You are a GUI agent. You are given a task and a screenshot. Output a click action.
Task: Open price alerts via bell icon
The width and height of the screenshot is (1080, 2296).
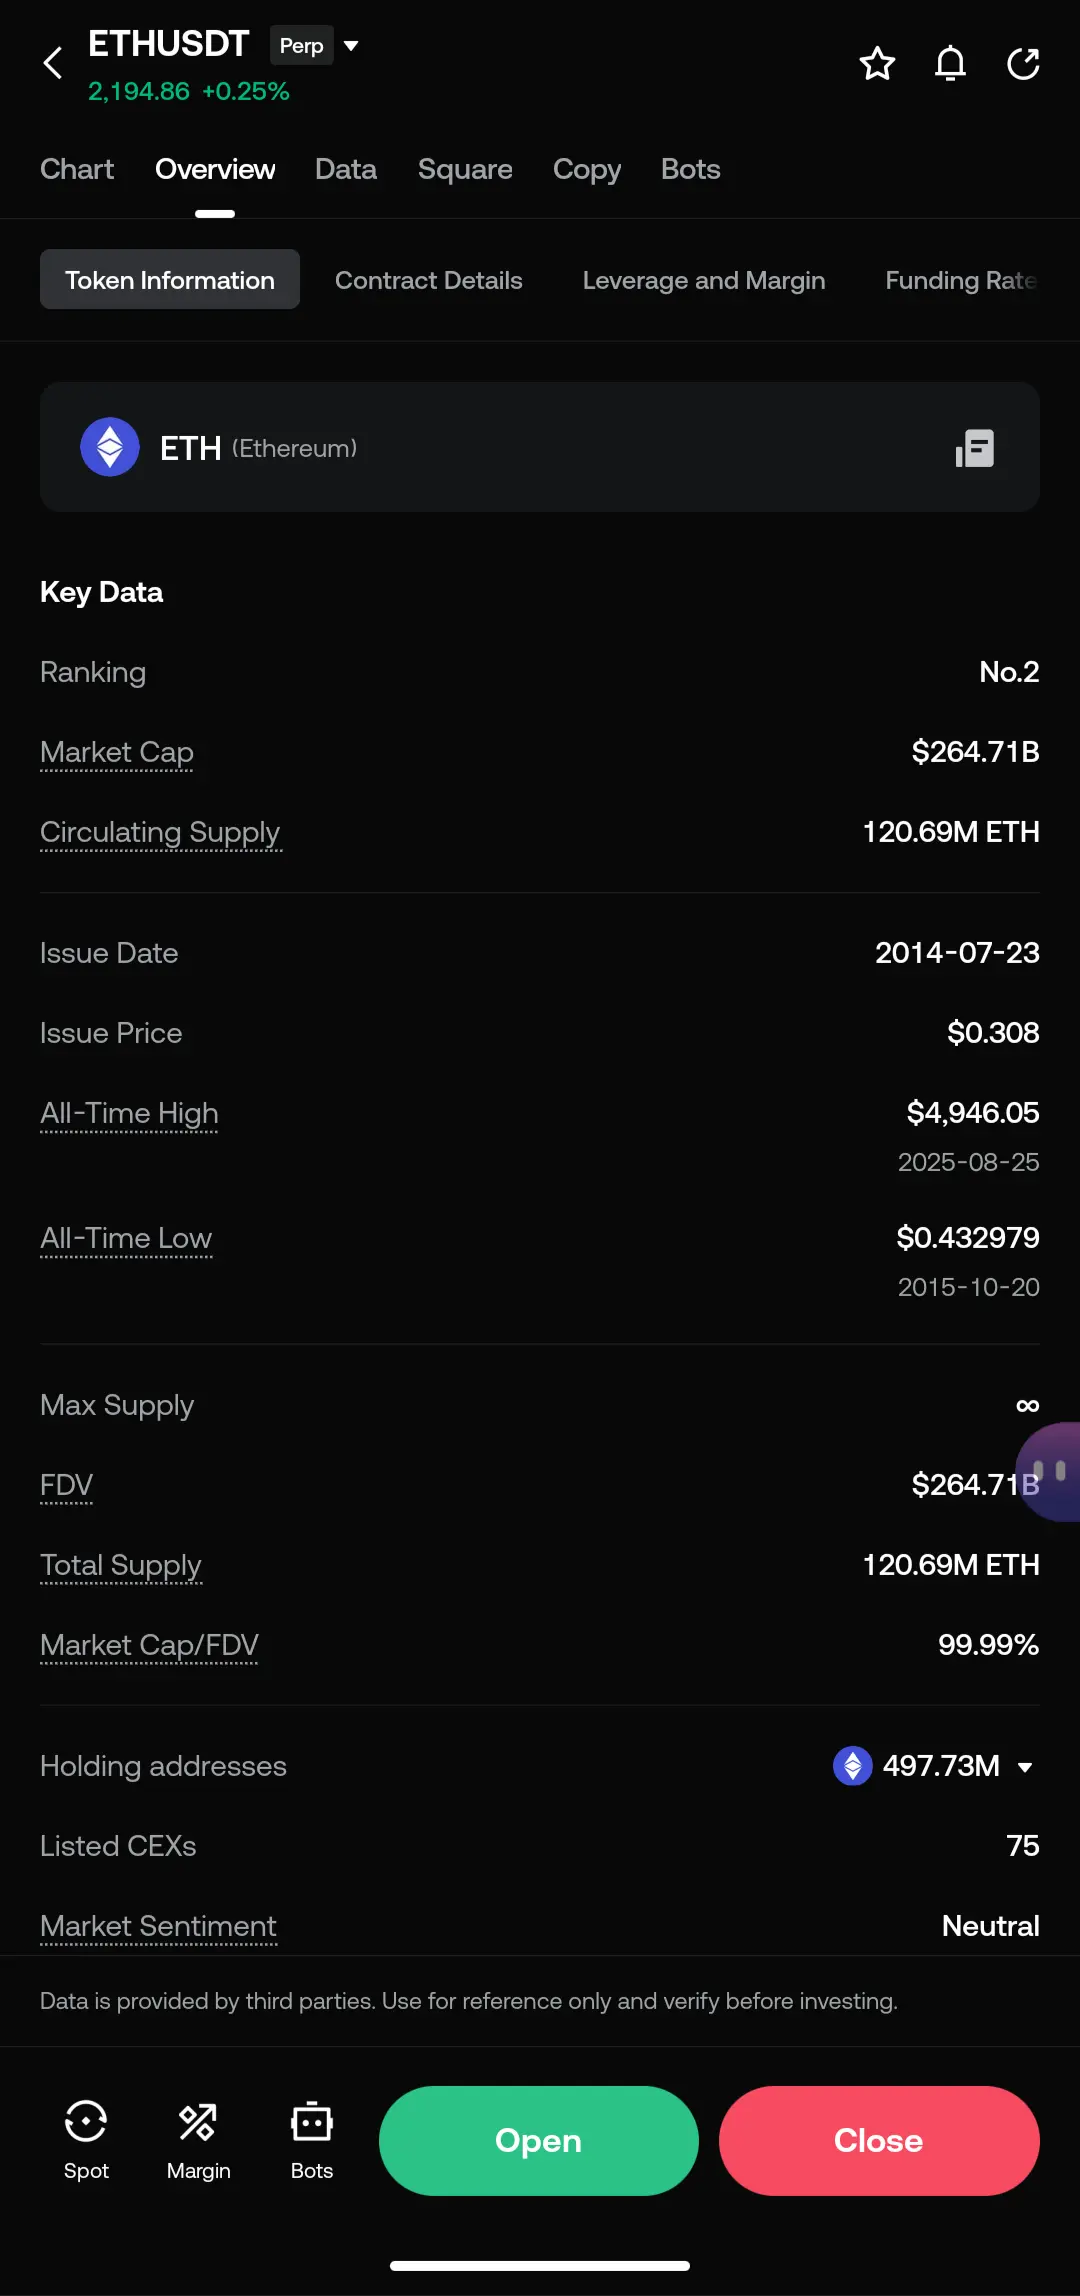pos(950,64)
